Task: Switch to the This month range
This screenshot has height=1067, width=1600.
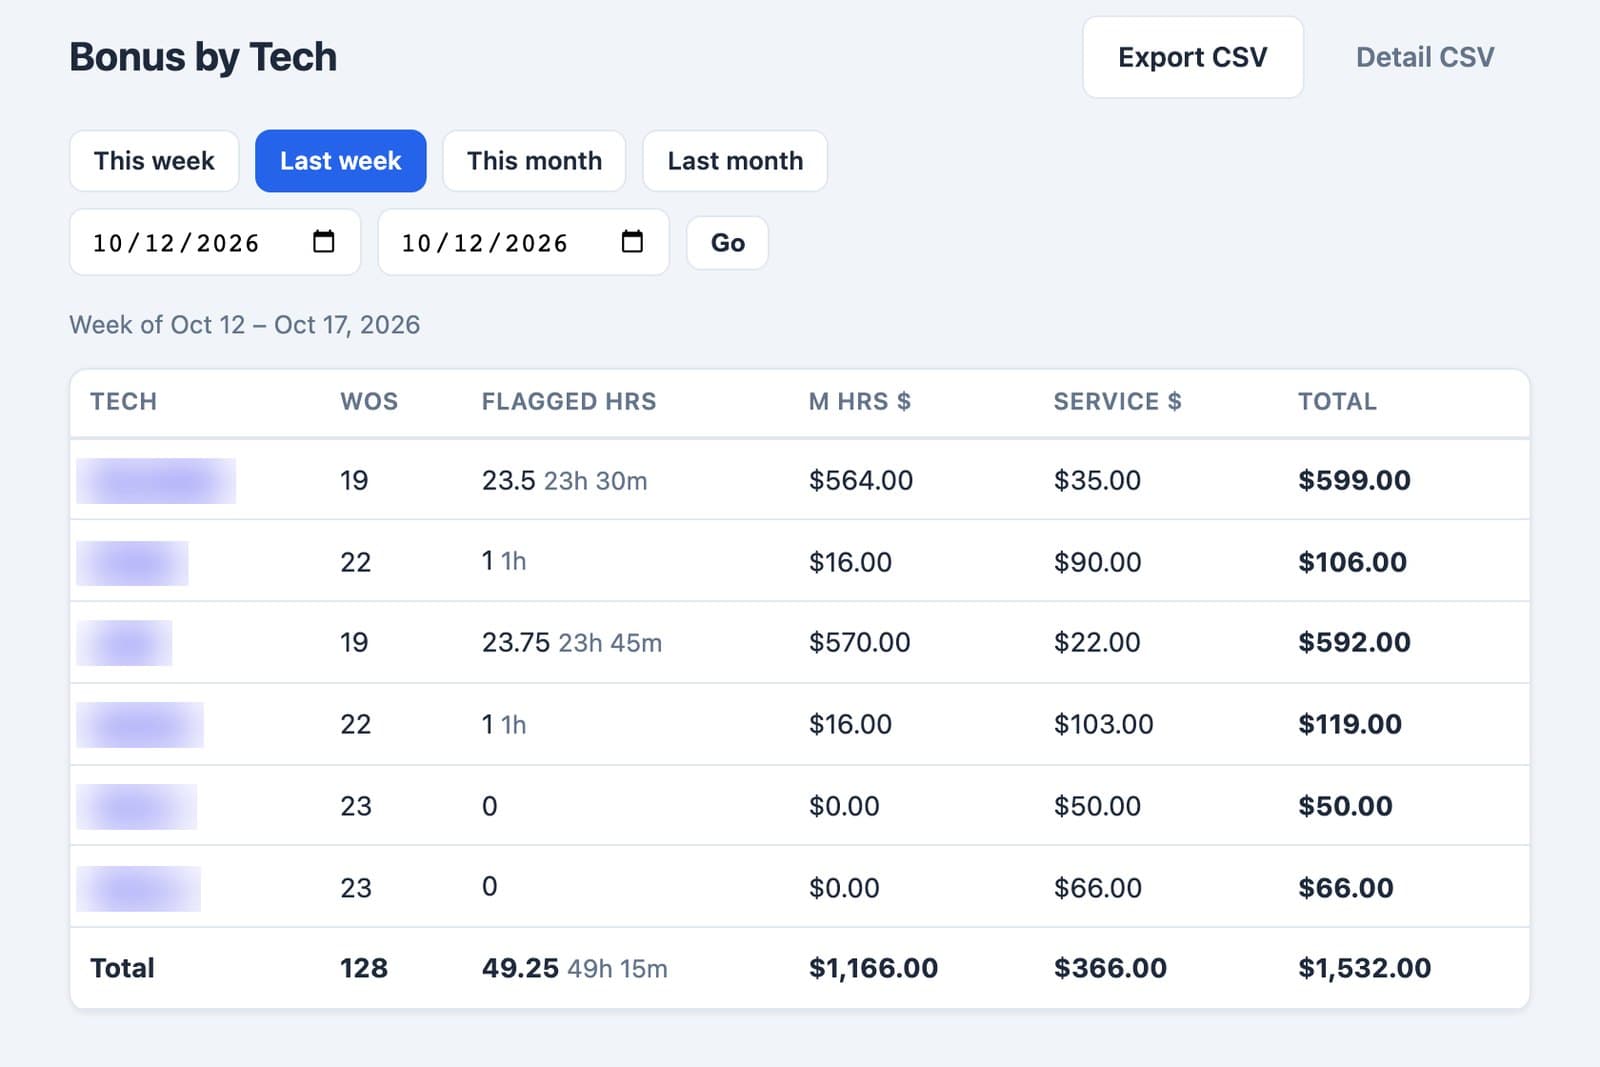Action: click(534, 161)
